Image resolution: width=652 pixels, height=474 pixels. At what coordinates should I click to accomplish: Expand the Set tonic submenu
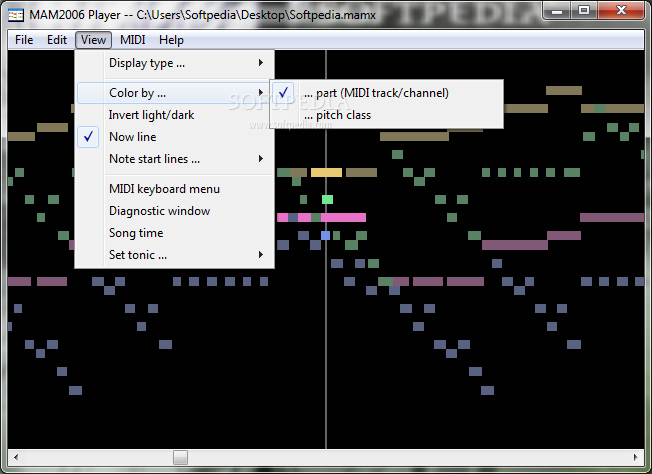[x=175, y=255]
